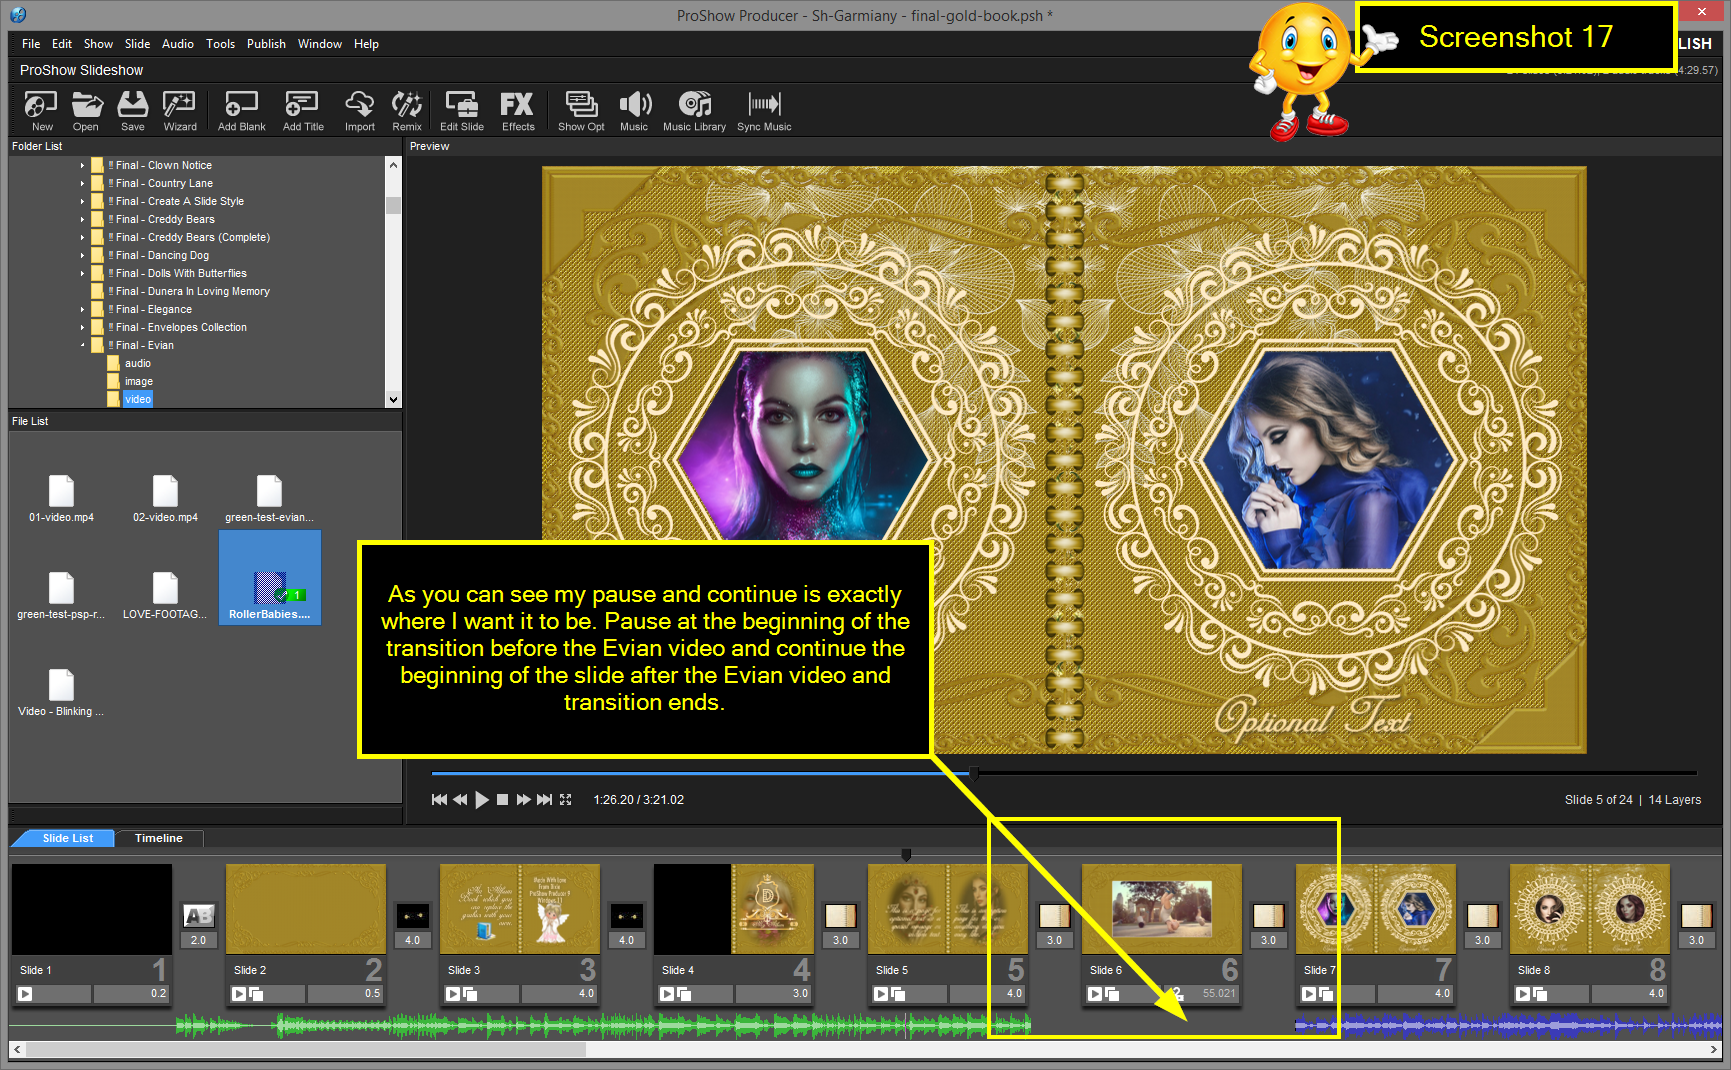The width and height of the screenshot is (1731, 1070).
Task: Toggle full screen preview icon
Action: pos(566,800)
